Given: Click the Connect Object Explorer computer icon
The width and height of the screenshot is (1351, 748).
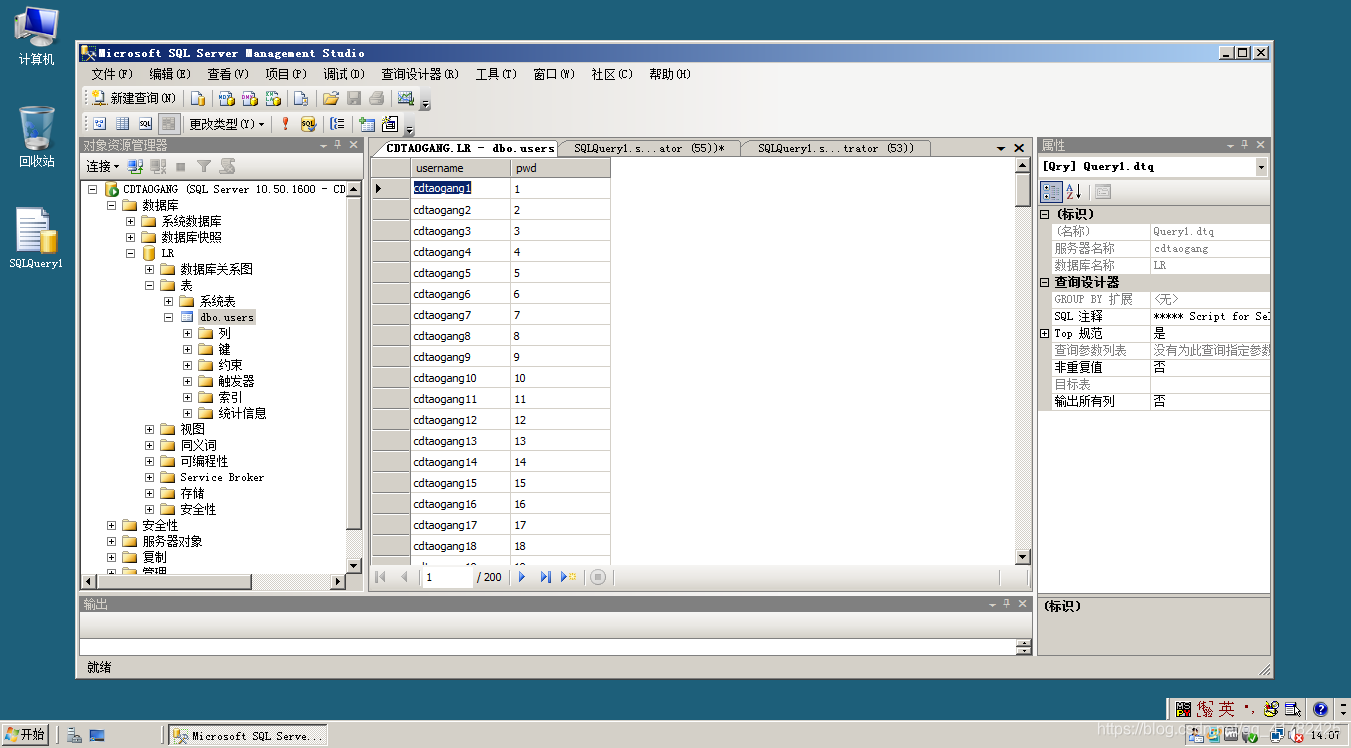Looking at the screenshot, I should click(135, 166).
